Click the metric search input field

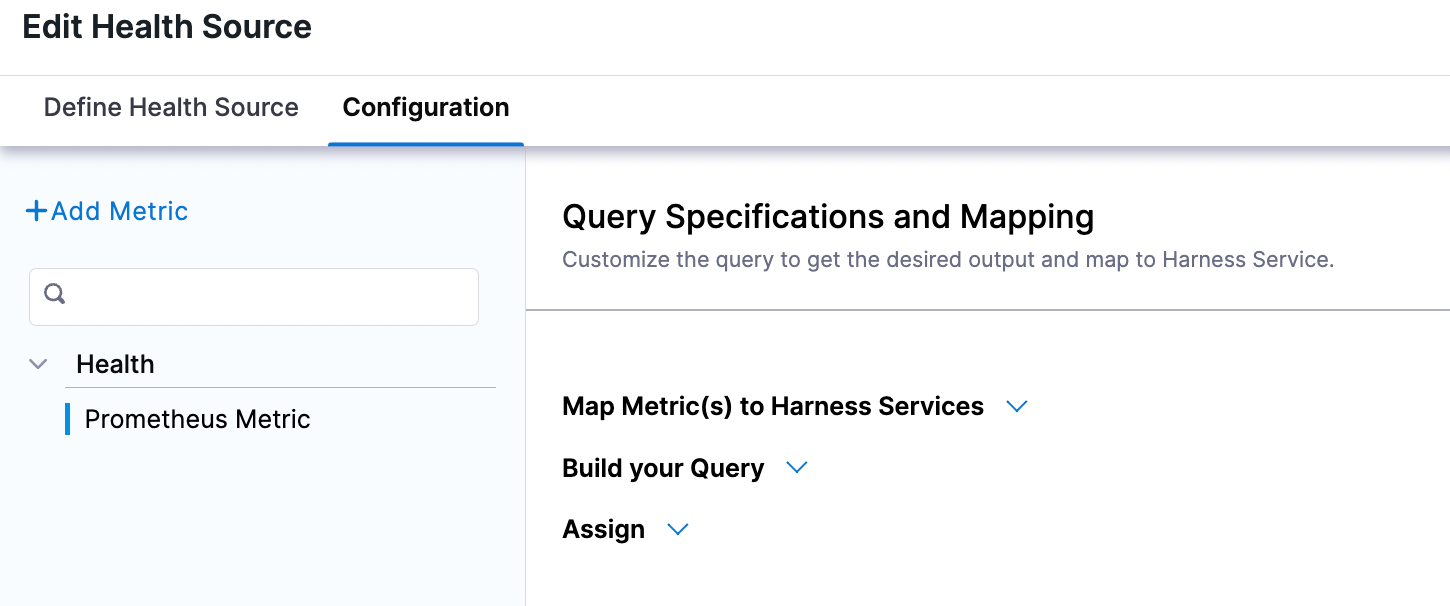(254, 294)
